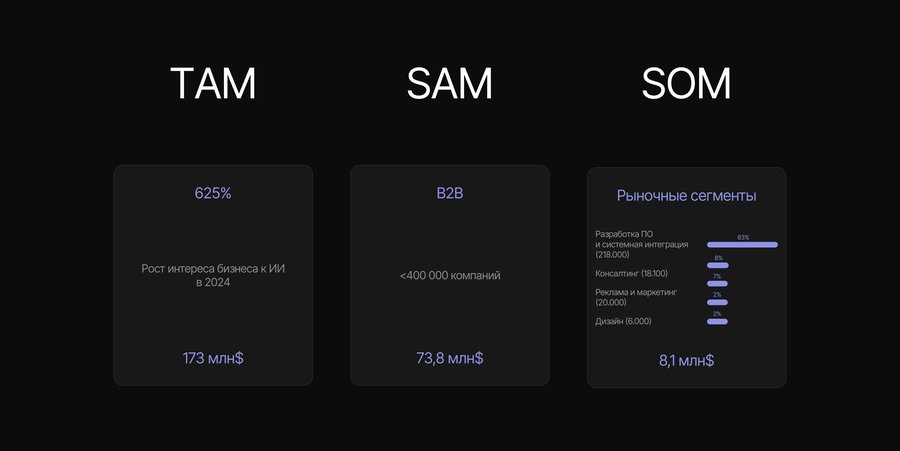Image resolution: width=900 pixels, height=451 pixels.
Task: Click the B2B label
Action: pyautogui.click(x=450, y=193)
